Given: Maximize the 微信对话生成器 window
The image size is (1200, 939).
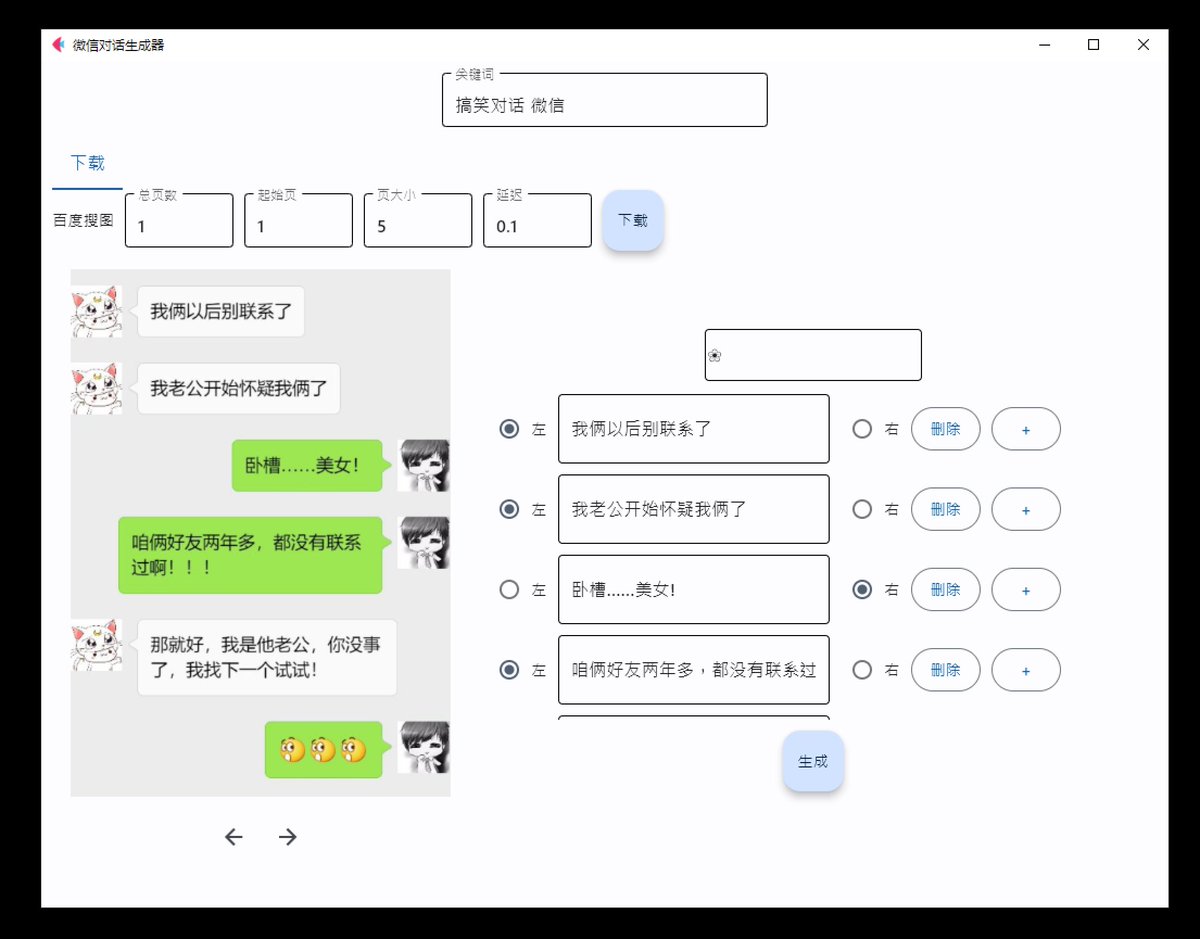Looking at the screenshot, I should [1093, 45].
